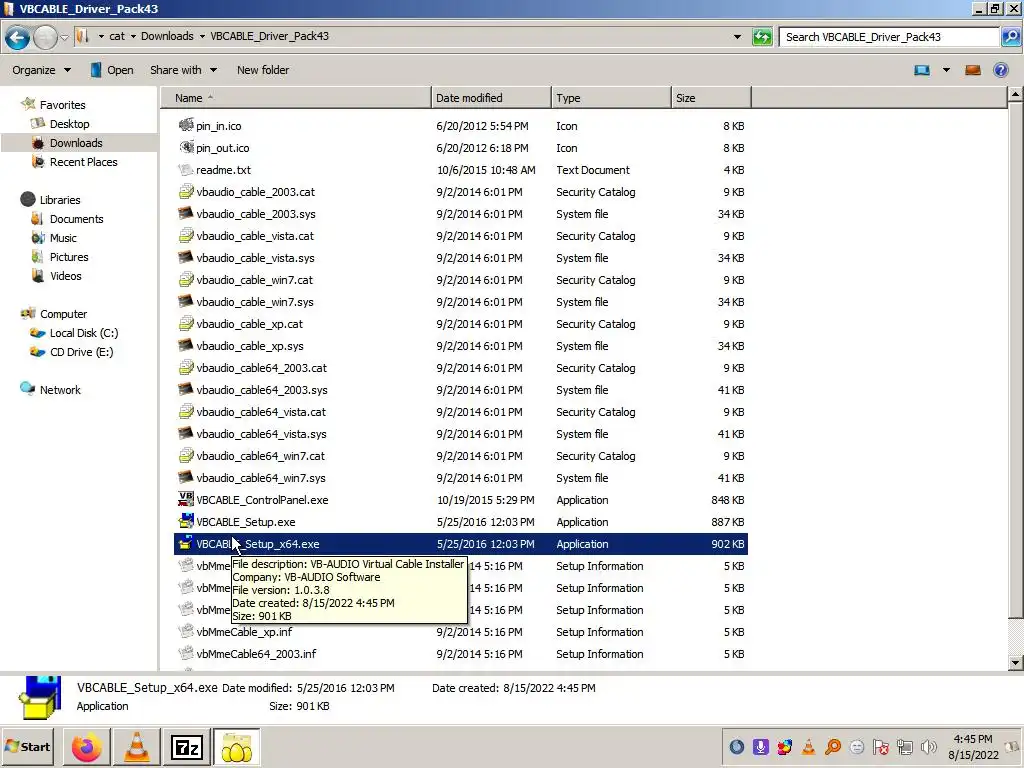The height and width of the screenshot is (768, 1024).
Task: Select vbaudio_cable_2003.sys file icon
Action: coord(186,214)
